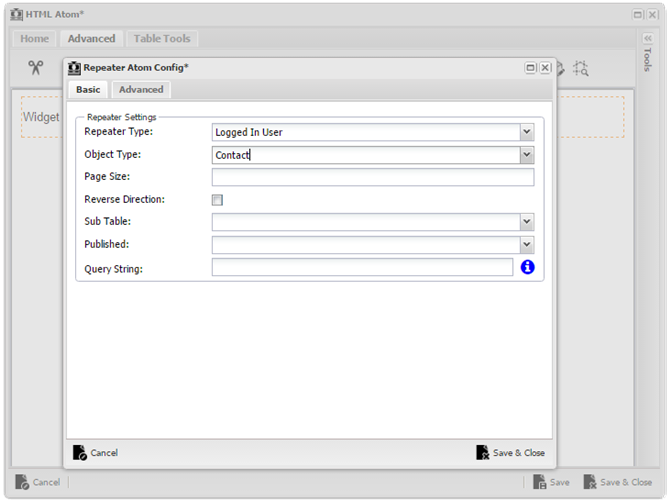Maximize the HTML Atom window
The image size is (671, 500).
coord(638,15)
